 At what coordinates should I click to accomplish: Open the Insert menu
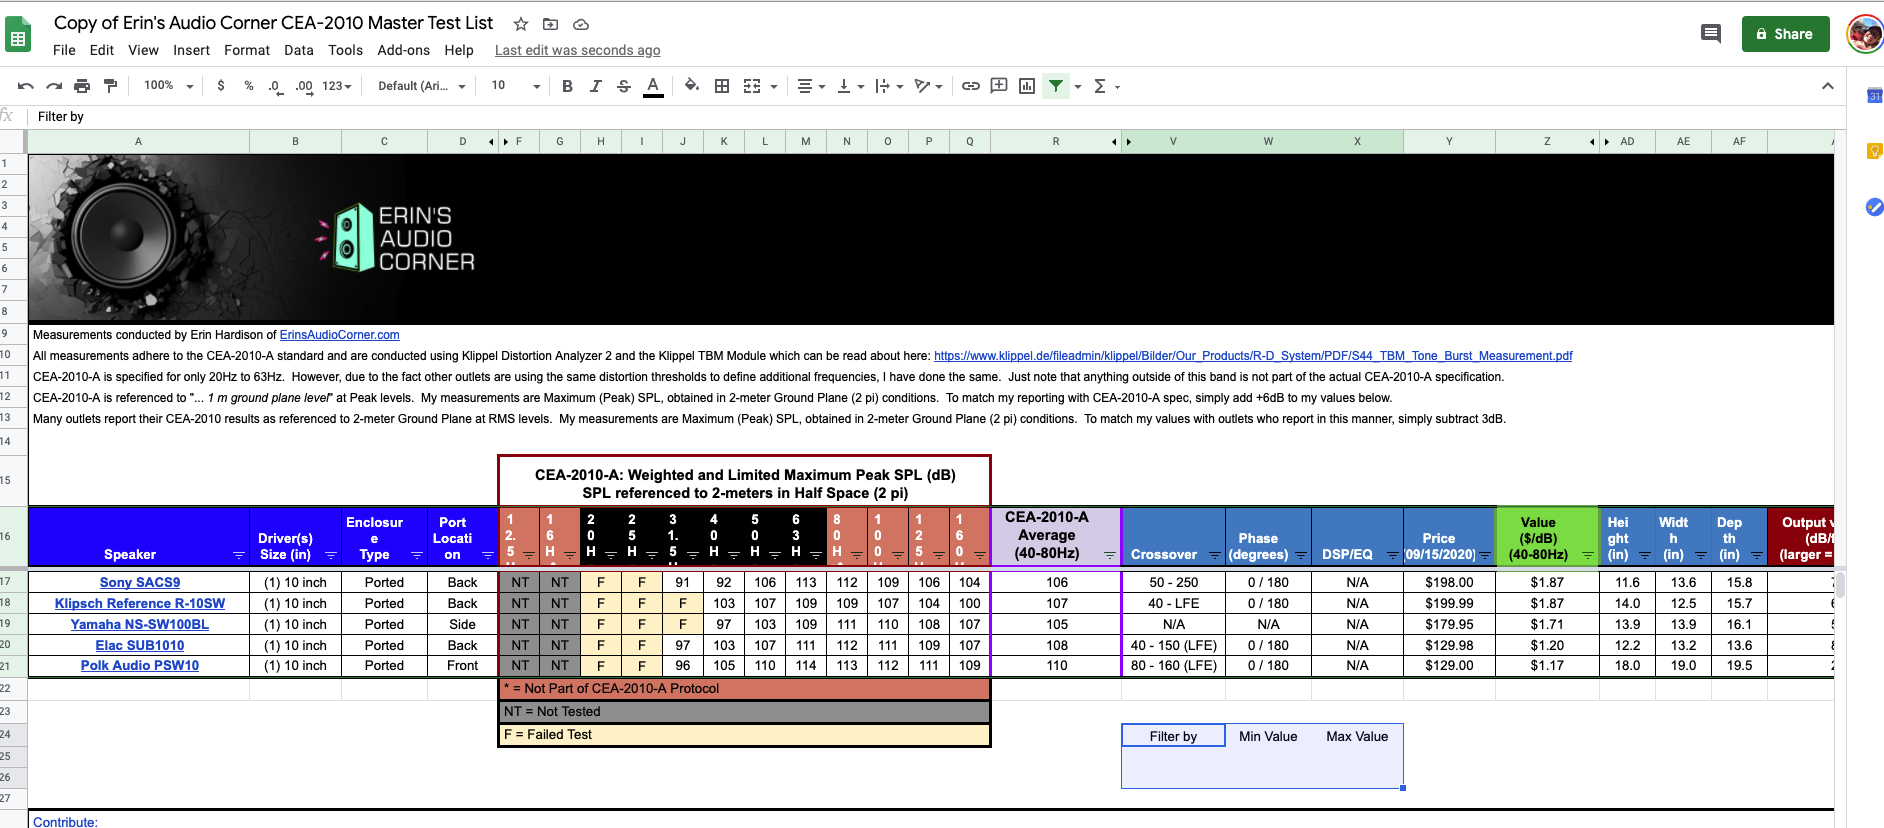191,50
